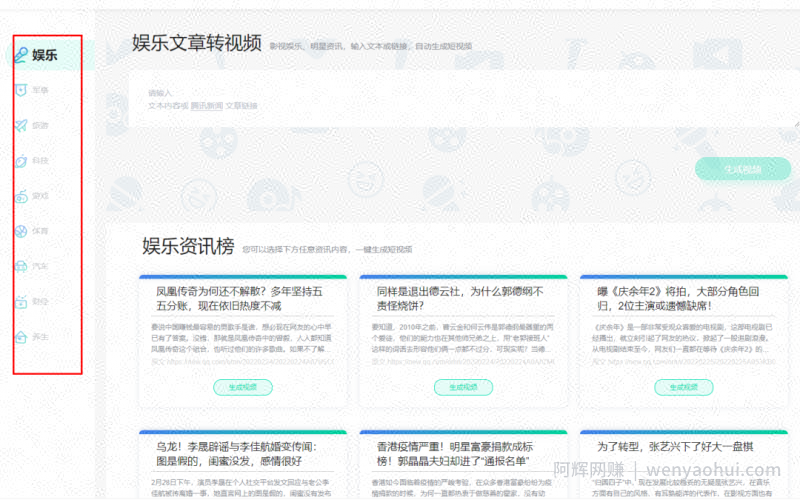
Task: Click the TV-shaped icon for 财经
Action: point(21,302)
